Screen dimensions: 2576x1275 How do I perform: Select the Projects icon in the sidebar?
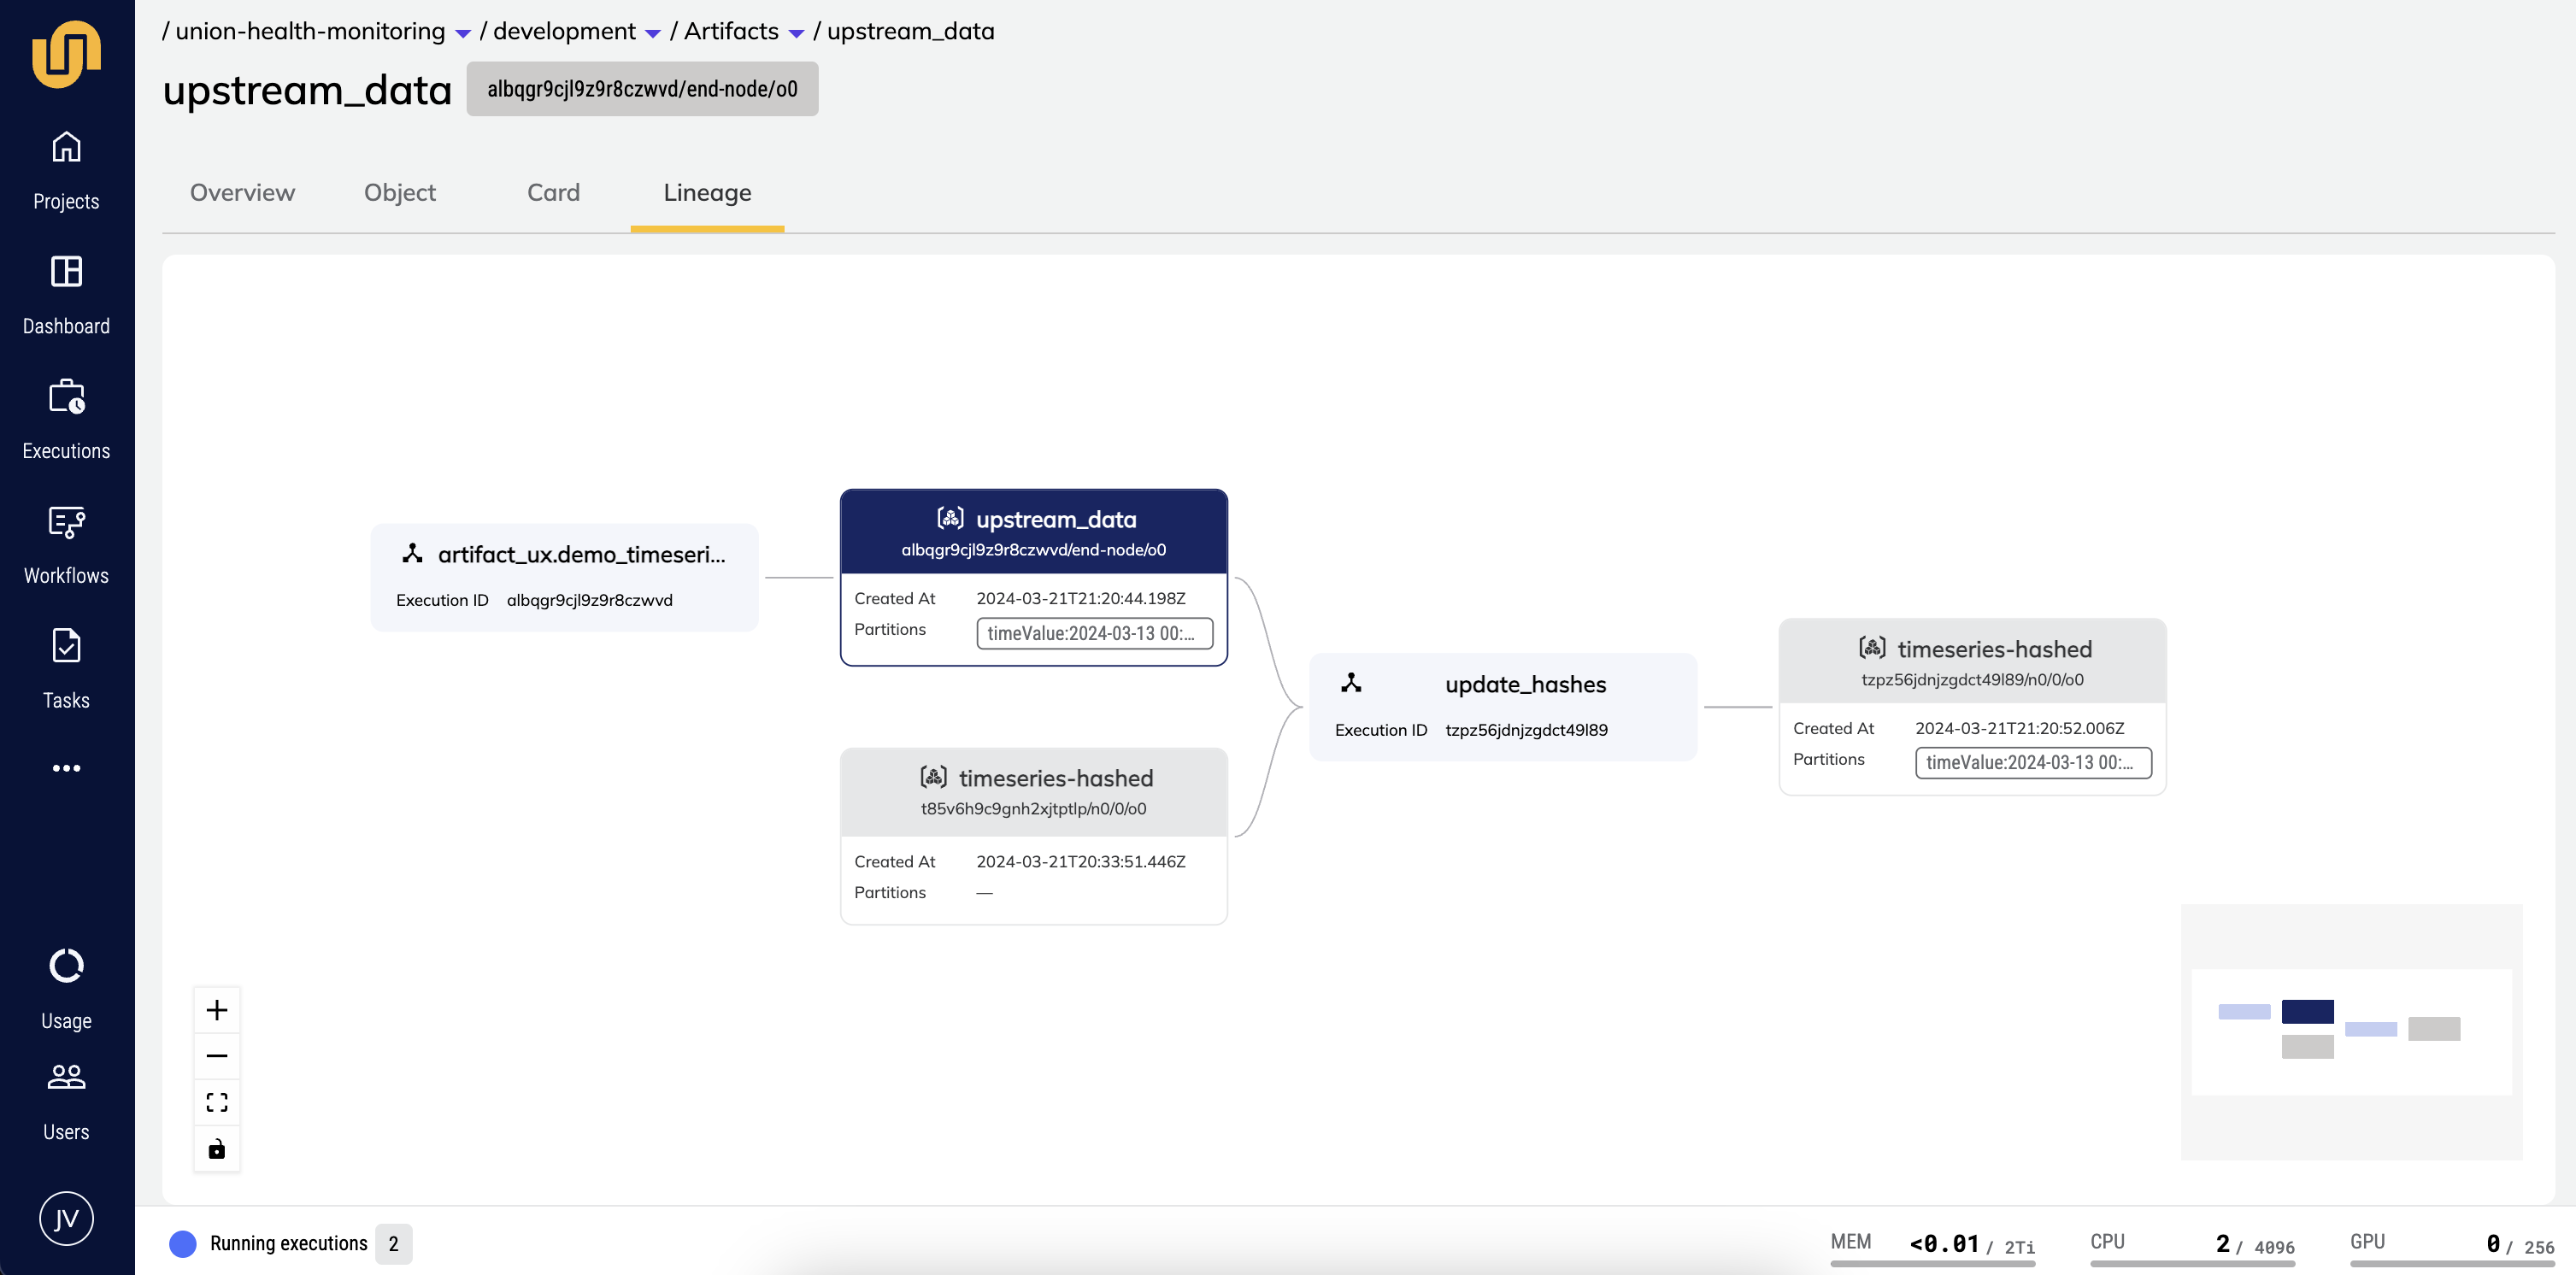(x=66, y=145)
